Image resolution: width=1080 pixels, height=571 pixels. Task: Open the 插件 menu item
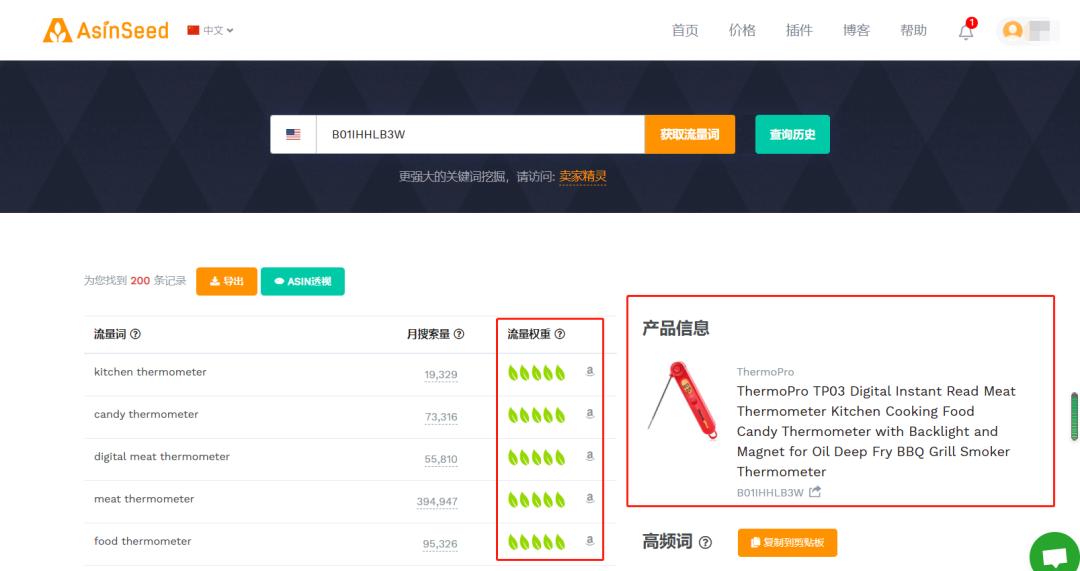(799, 30)
